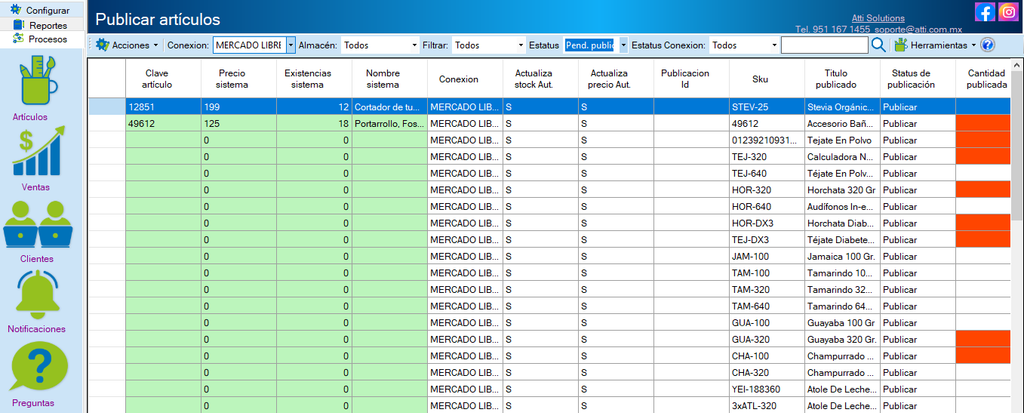Open the Instagram page icon
1024x413 pixels.
[1008, 12]
